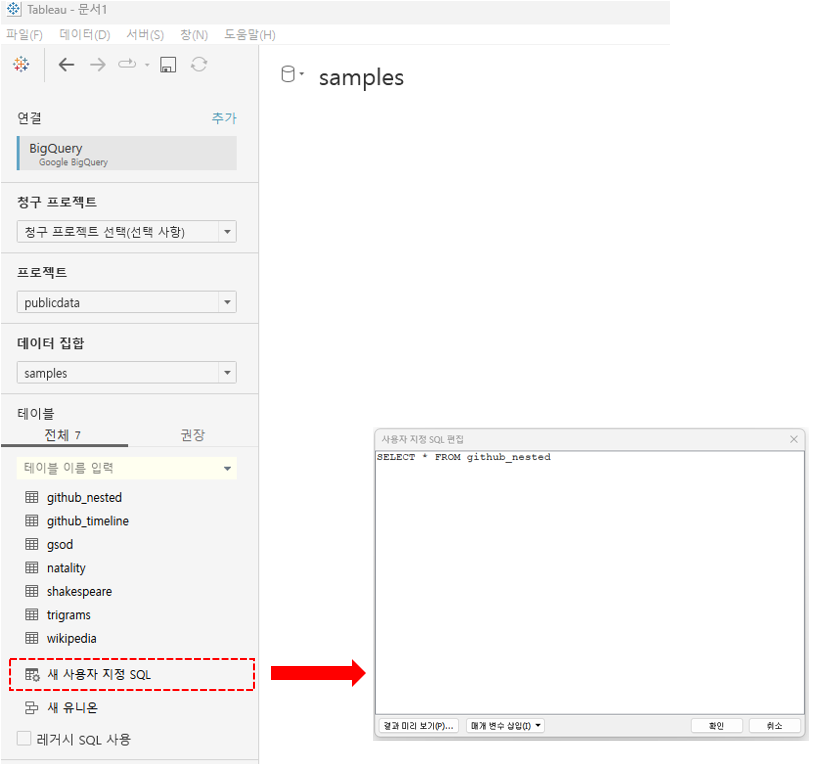Click 결과 미리 보기(P)... button
The image size is (815, 764).
(418, 726)
